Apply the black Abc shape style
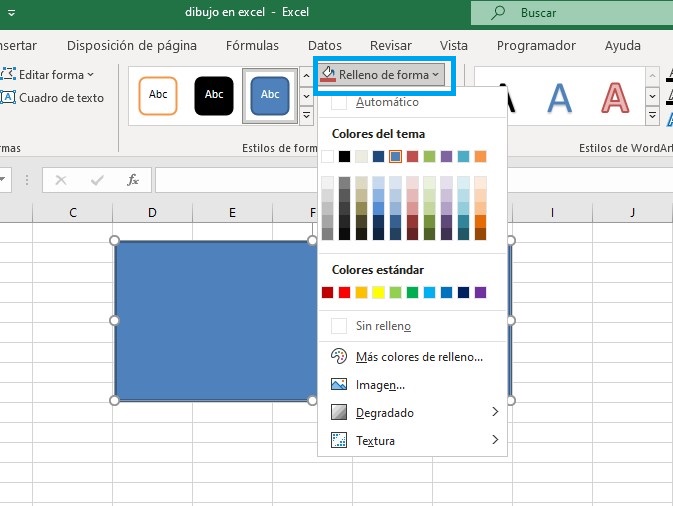 pos(214,95)
